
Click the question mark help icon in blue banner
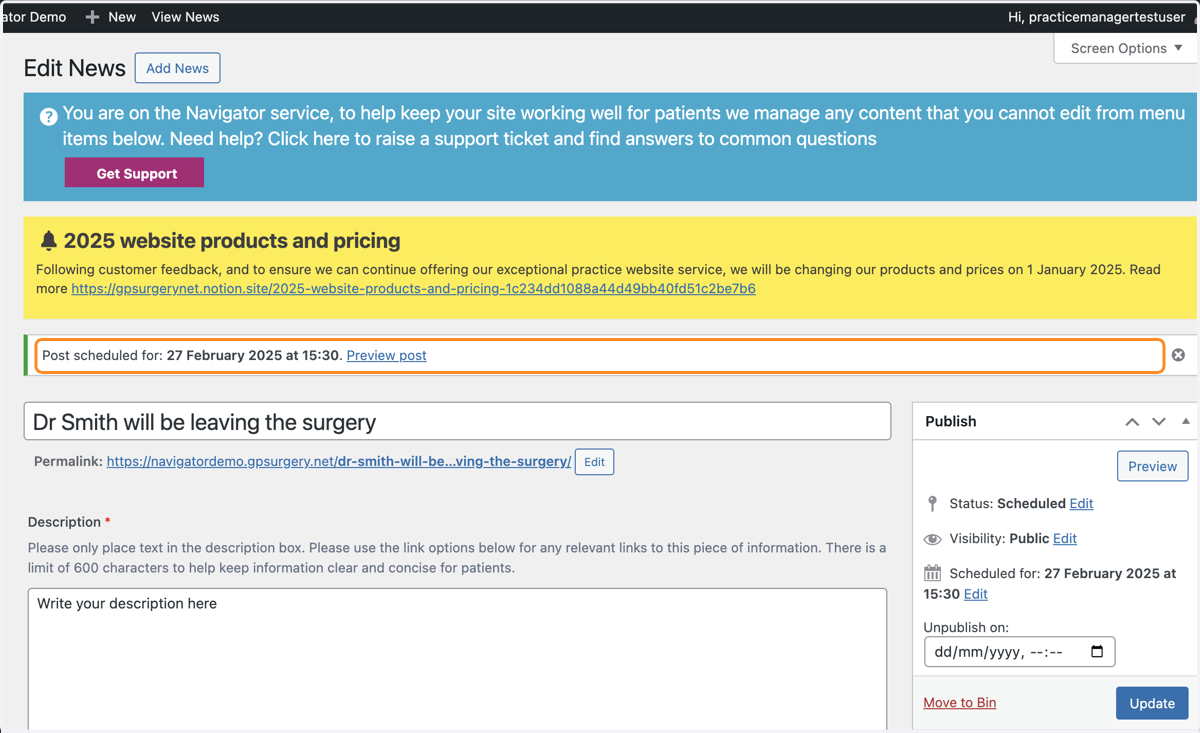[x=48, y=117]
